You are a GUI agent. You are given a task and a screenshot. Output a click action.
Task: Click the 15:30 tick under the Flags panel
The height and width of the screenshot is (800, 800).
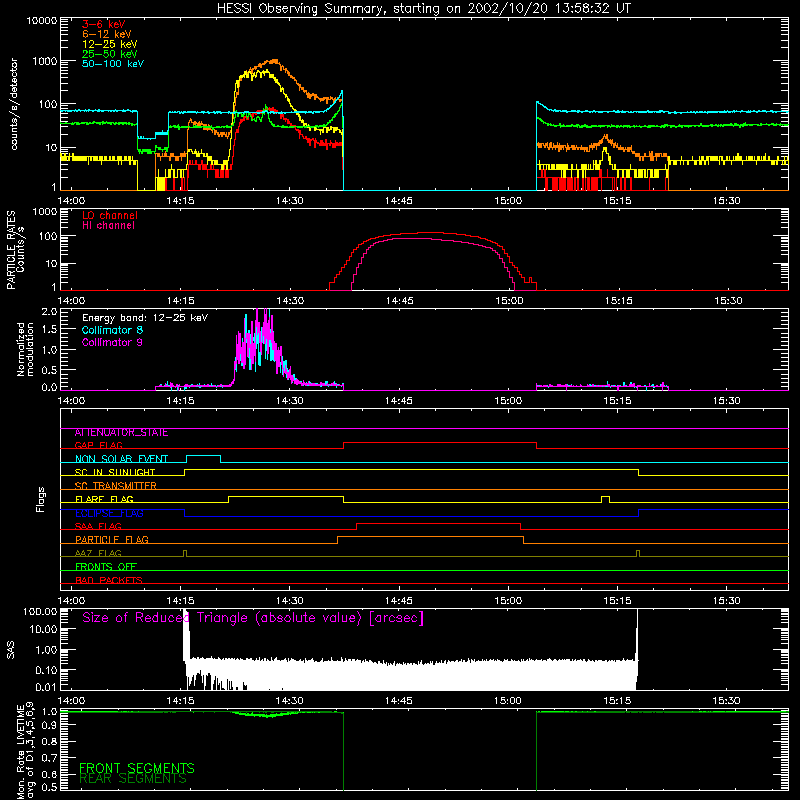pos(727,601)
